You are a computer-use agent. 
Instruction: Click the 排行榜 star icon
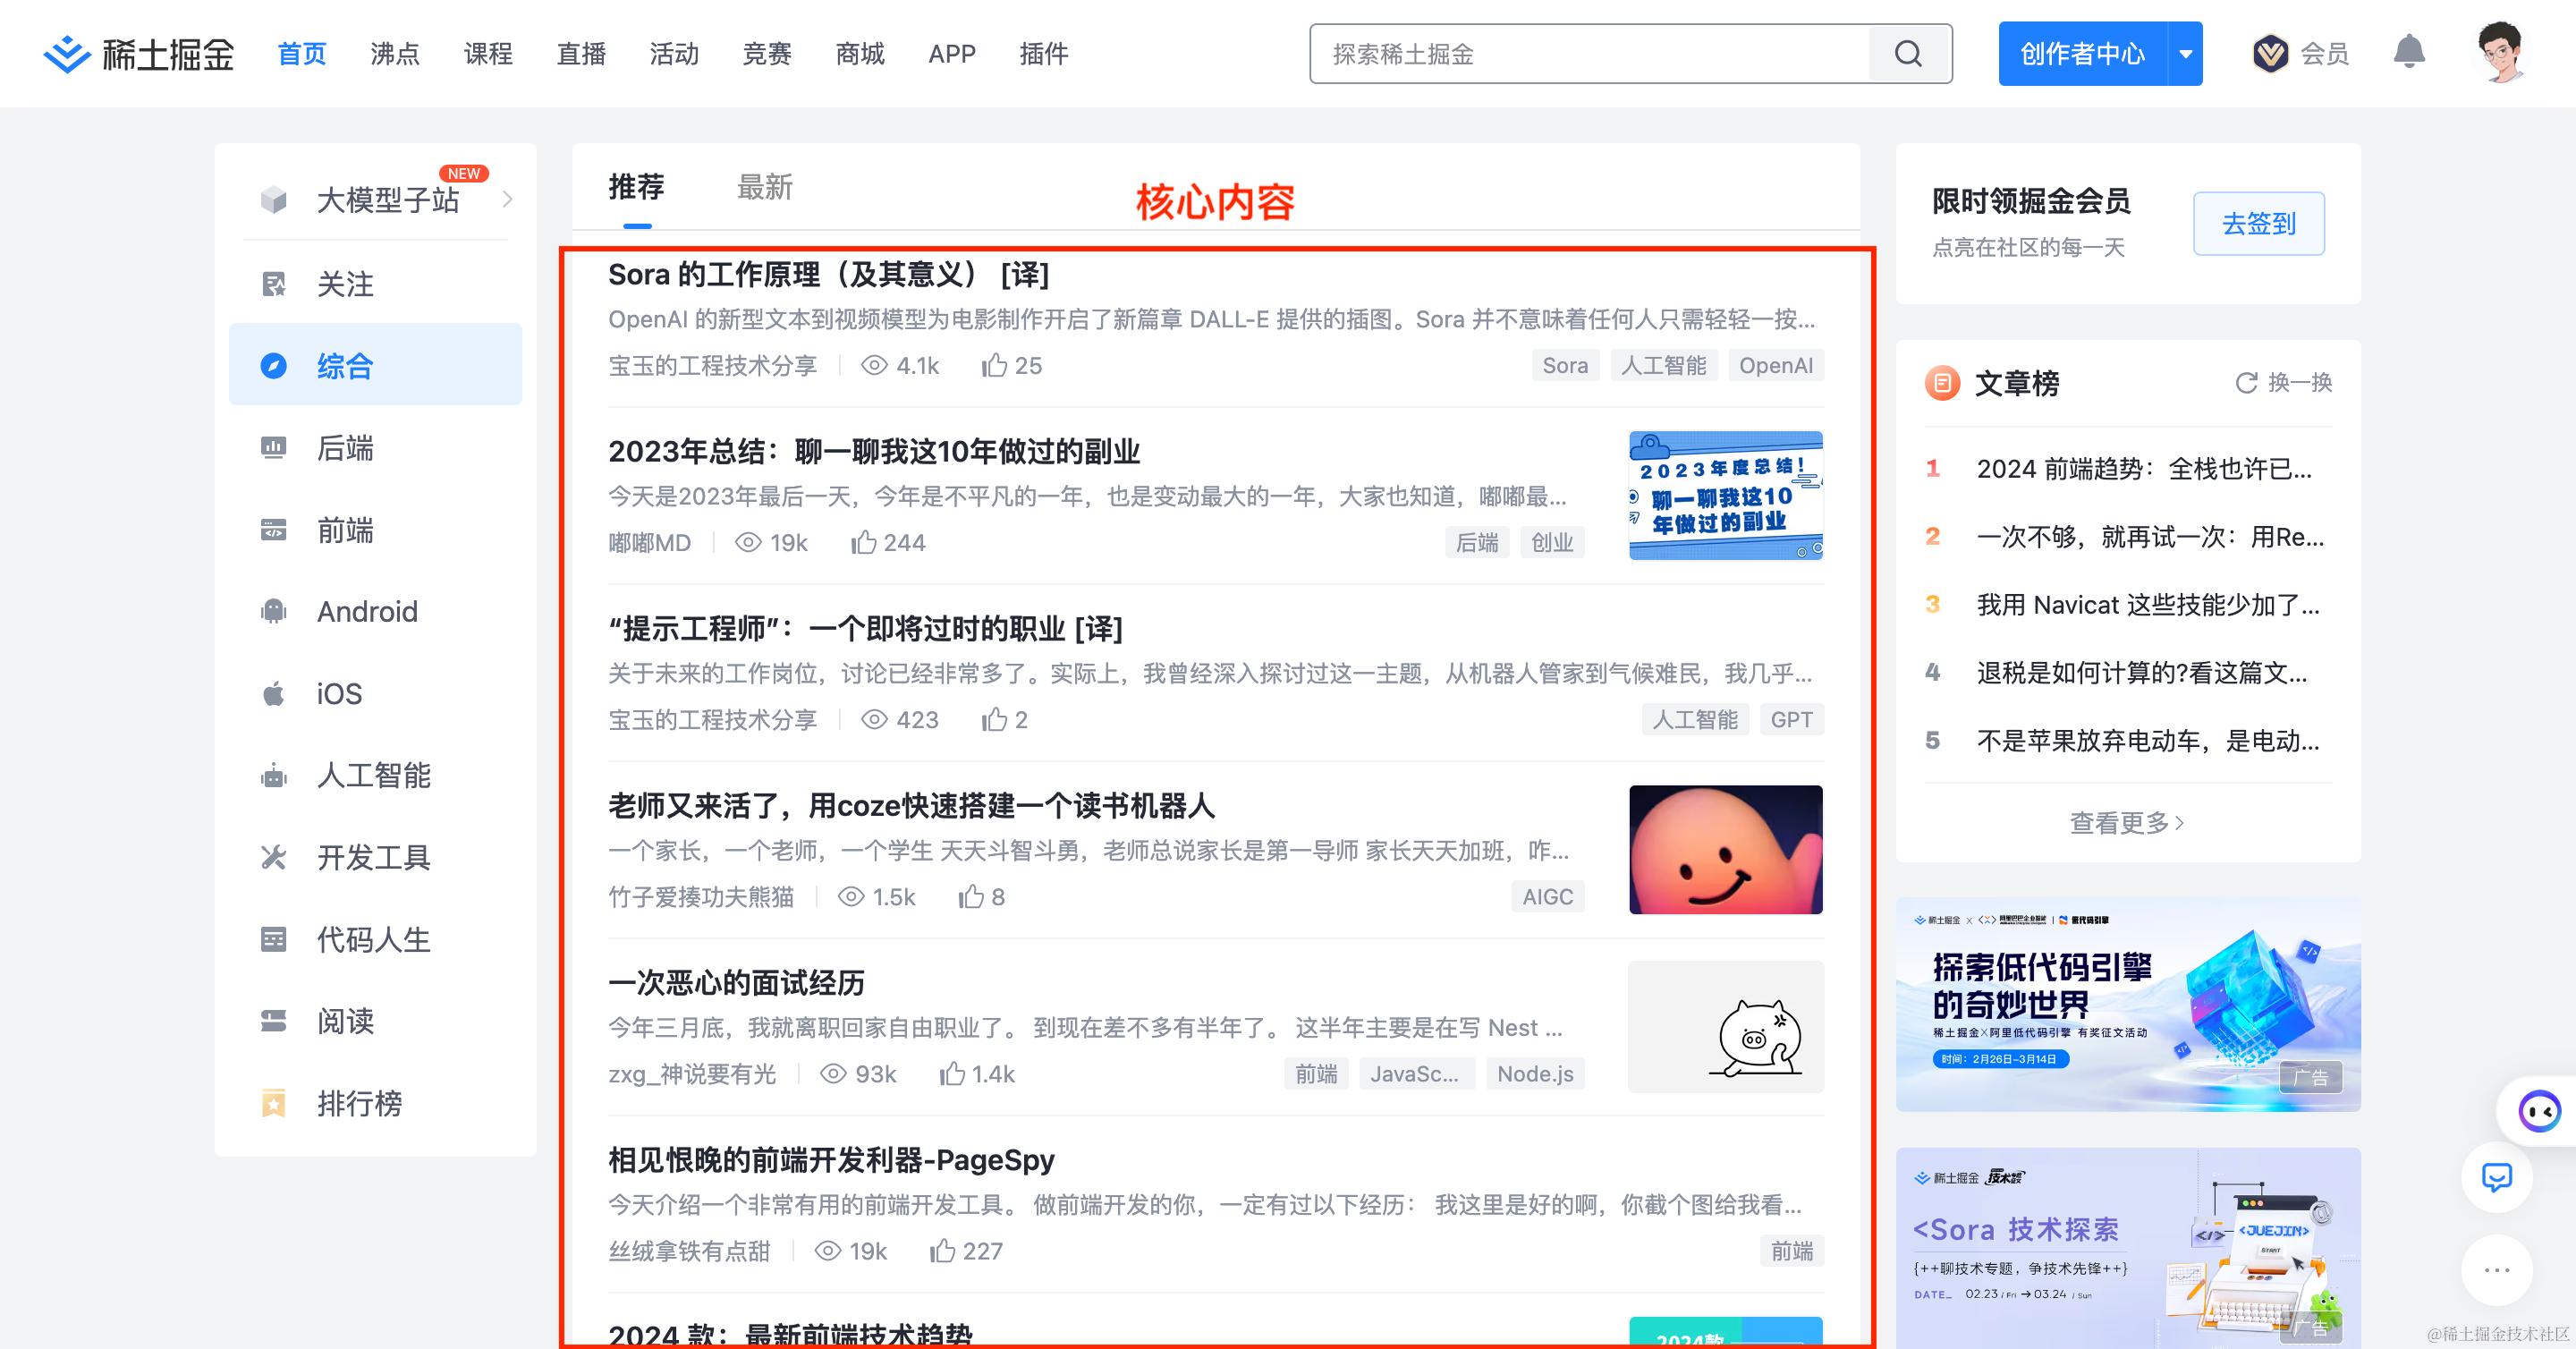pos(273,1104)
